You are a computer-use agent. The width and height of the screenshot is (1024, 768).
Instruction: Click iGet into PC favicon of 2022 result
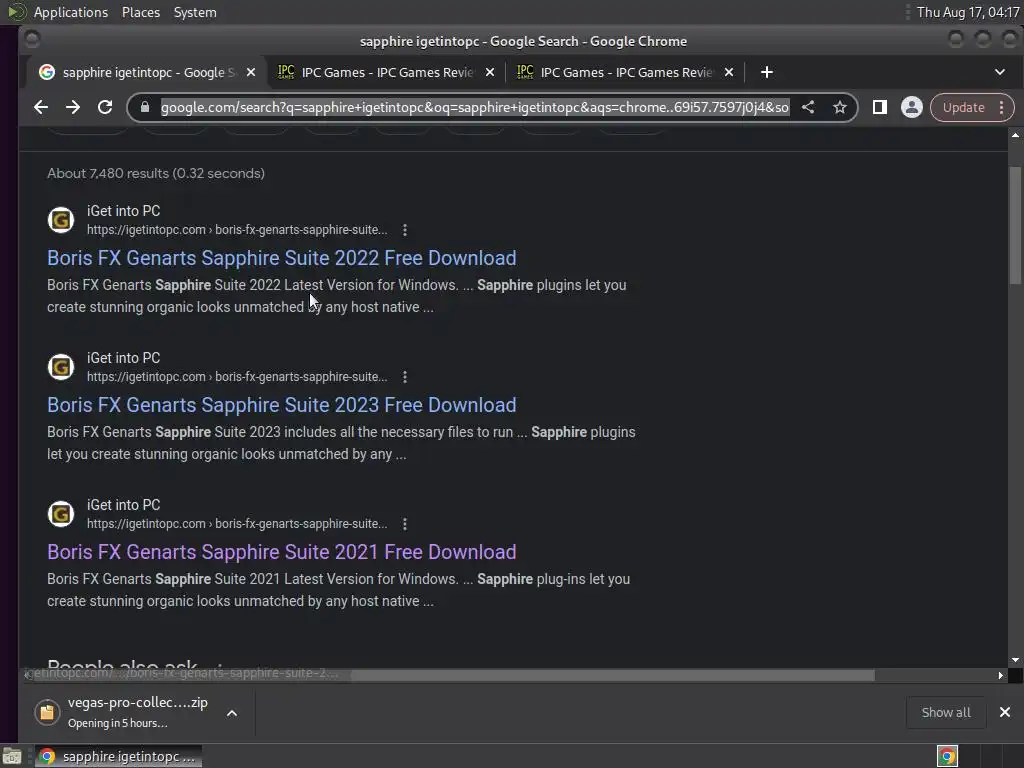point(61,220)
